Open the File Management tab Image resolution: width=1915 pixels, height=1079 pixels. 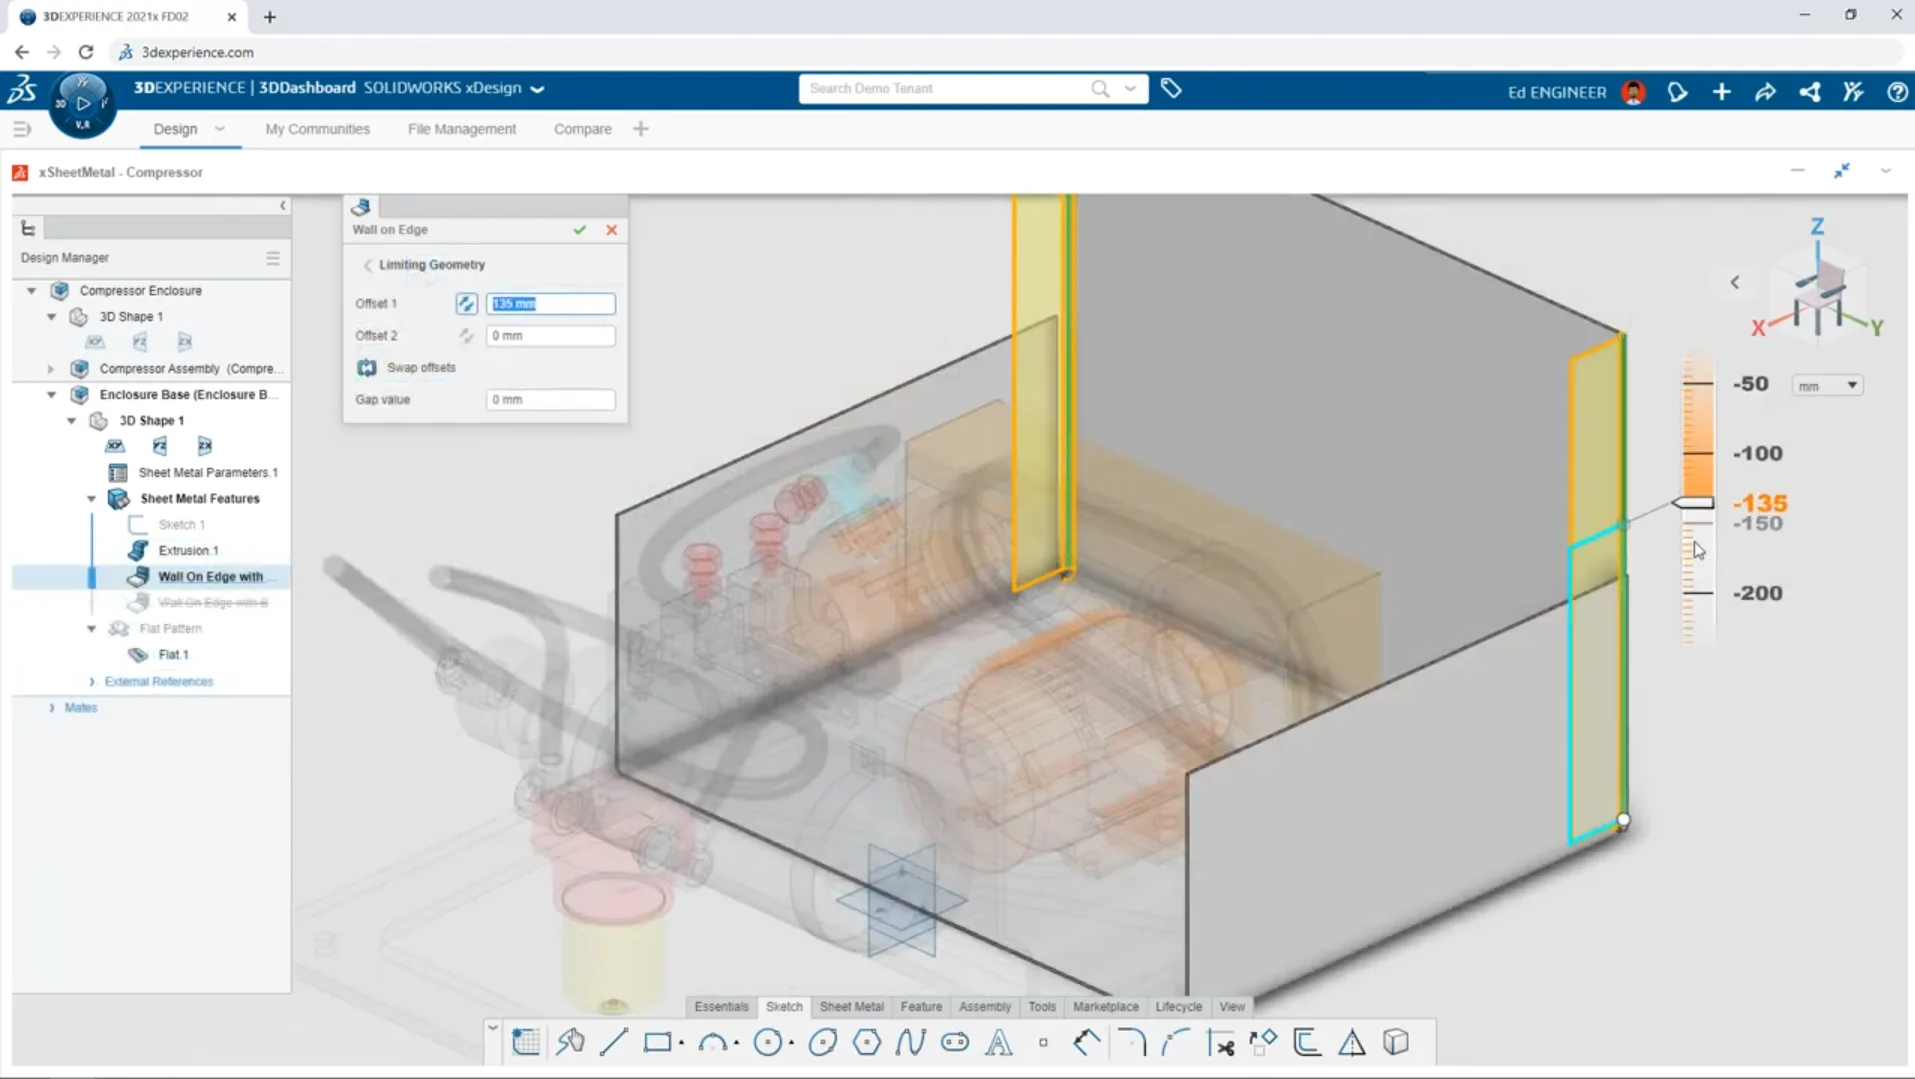[461, 129]
